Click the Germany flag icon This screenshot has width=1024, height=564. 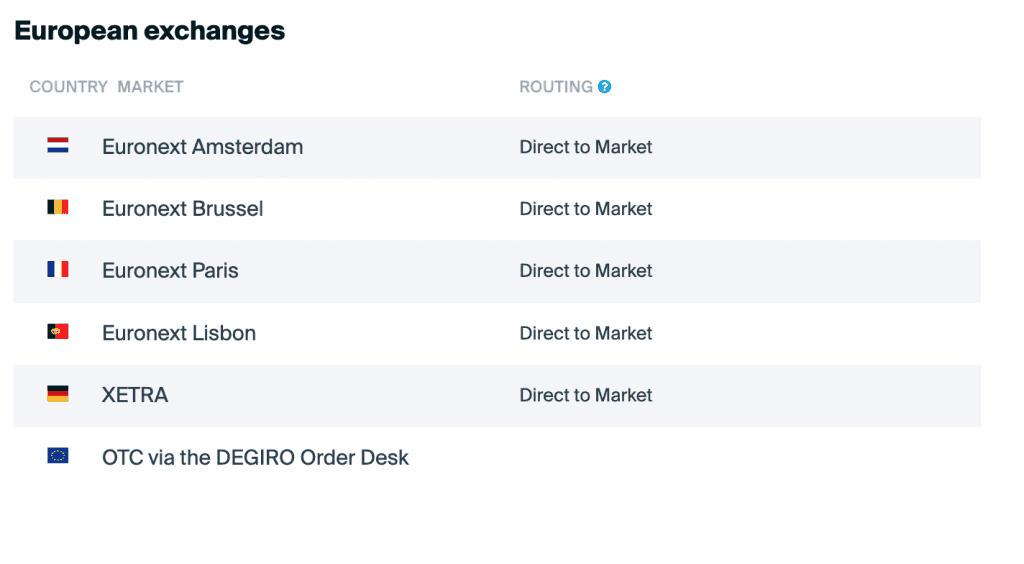coord(58,394)
